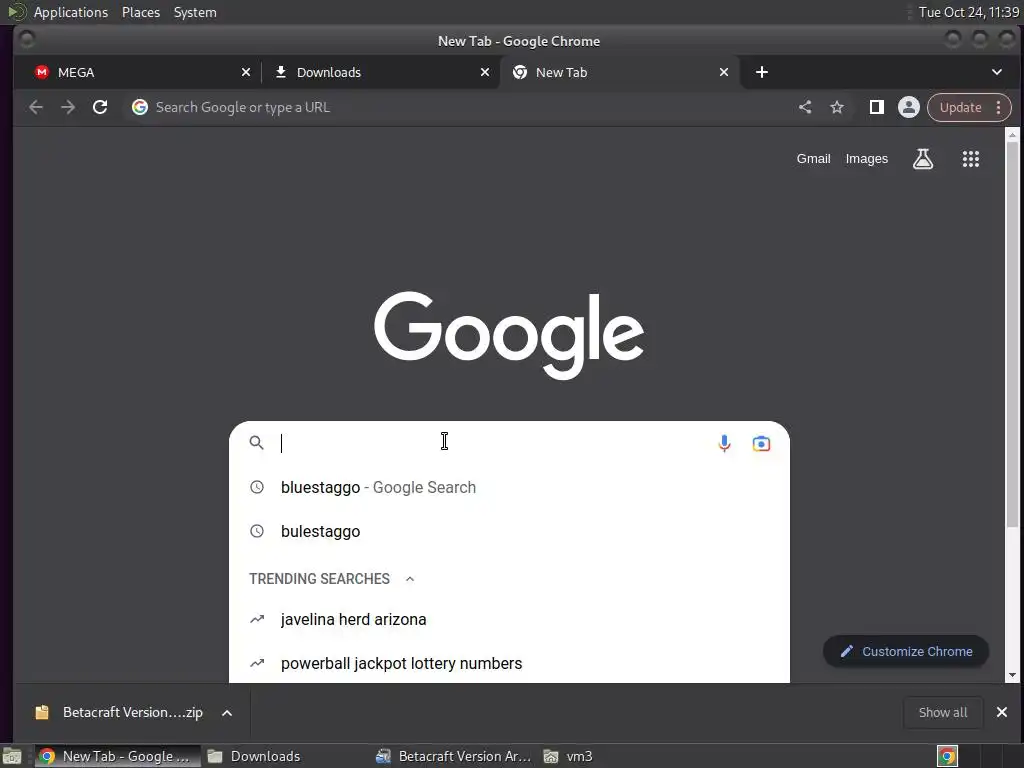Expand Betacraft download options chevron
This screenshot has height=768, width=1024.
(x=227, y=713)
